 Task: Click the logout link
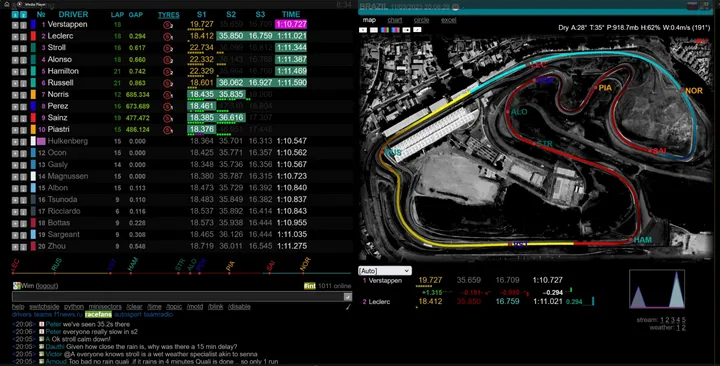click(x=47, y=286)
